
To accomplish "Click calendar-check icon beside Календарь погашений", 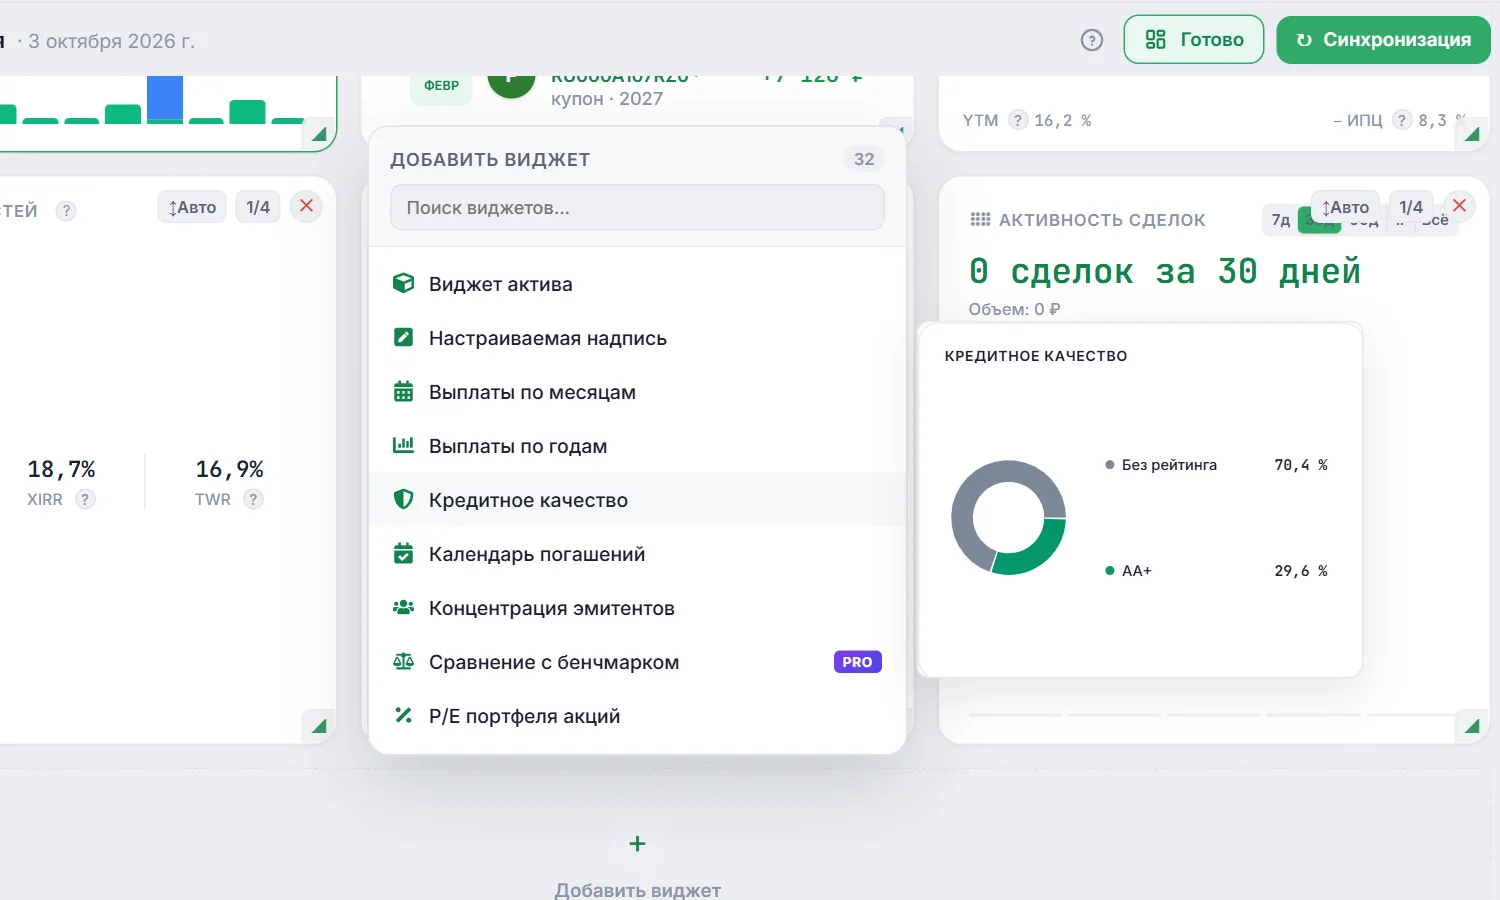I will pyautogui.click(x=403, y=553).
